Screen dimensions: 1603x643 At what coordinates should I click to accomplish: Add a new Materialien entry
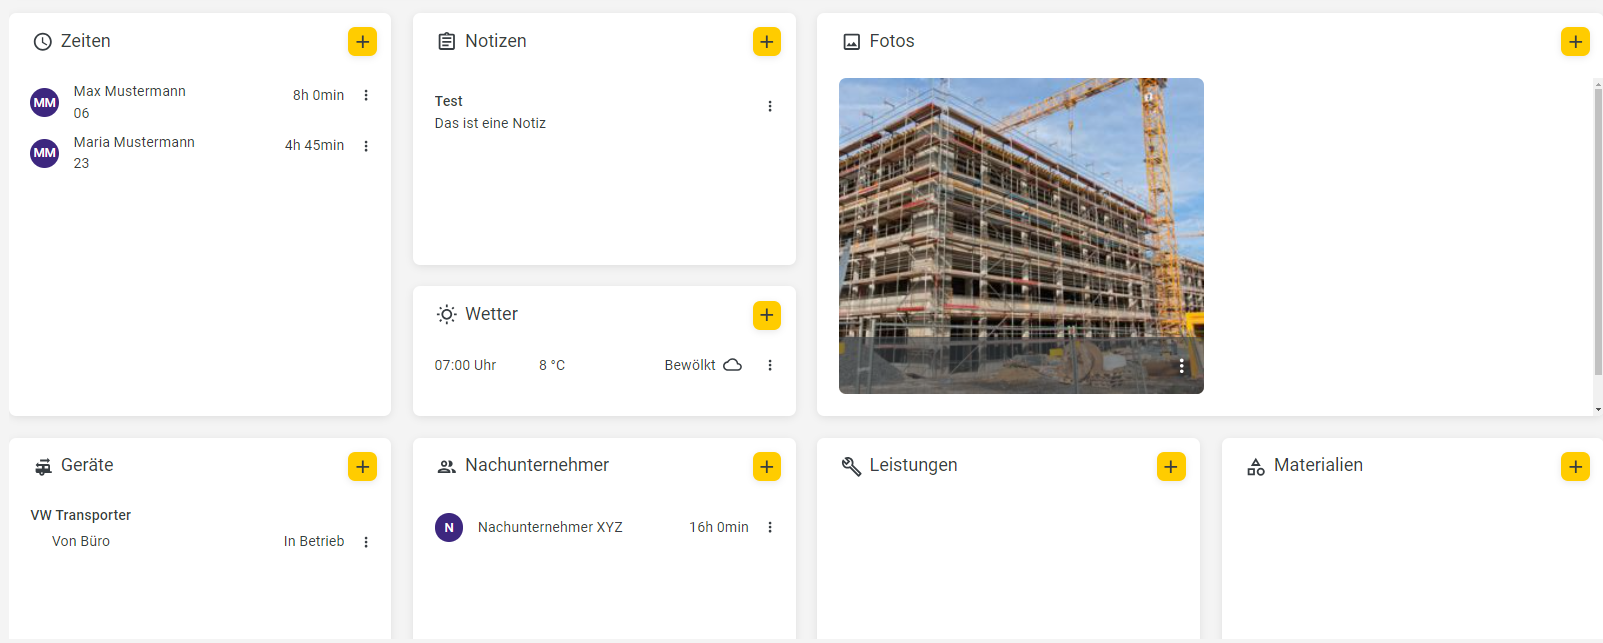[x=1575, y=466]
